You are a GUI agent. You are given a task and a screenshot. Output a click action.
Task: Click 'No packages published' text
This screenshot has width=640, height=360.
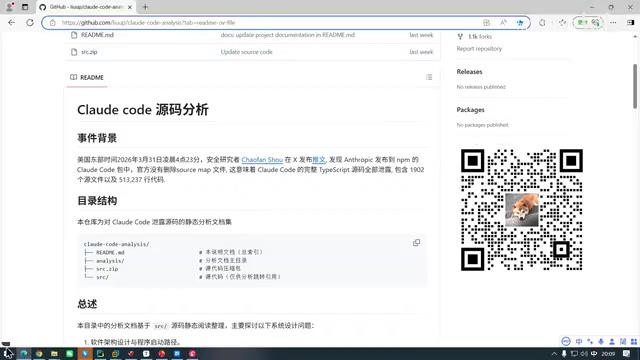click(x=482, y=125)
